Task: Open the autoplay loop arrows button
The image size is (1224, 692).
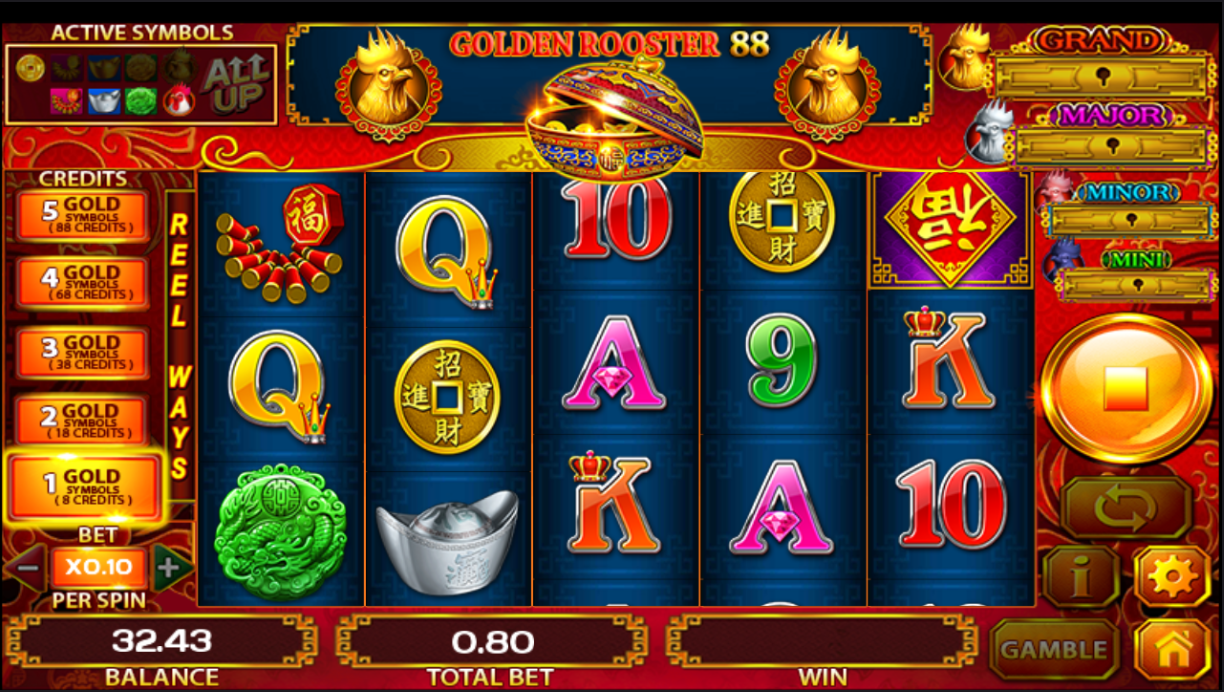Action: pos(1126,506)
